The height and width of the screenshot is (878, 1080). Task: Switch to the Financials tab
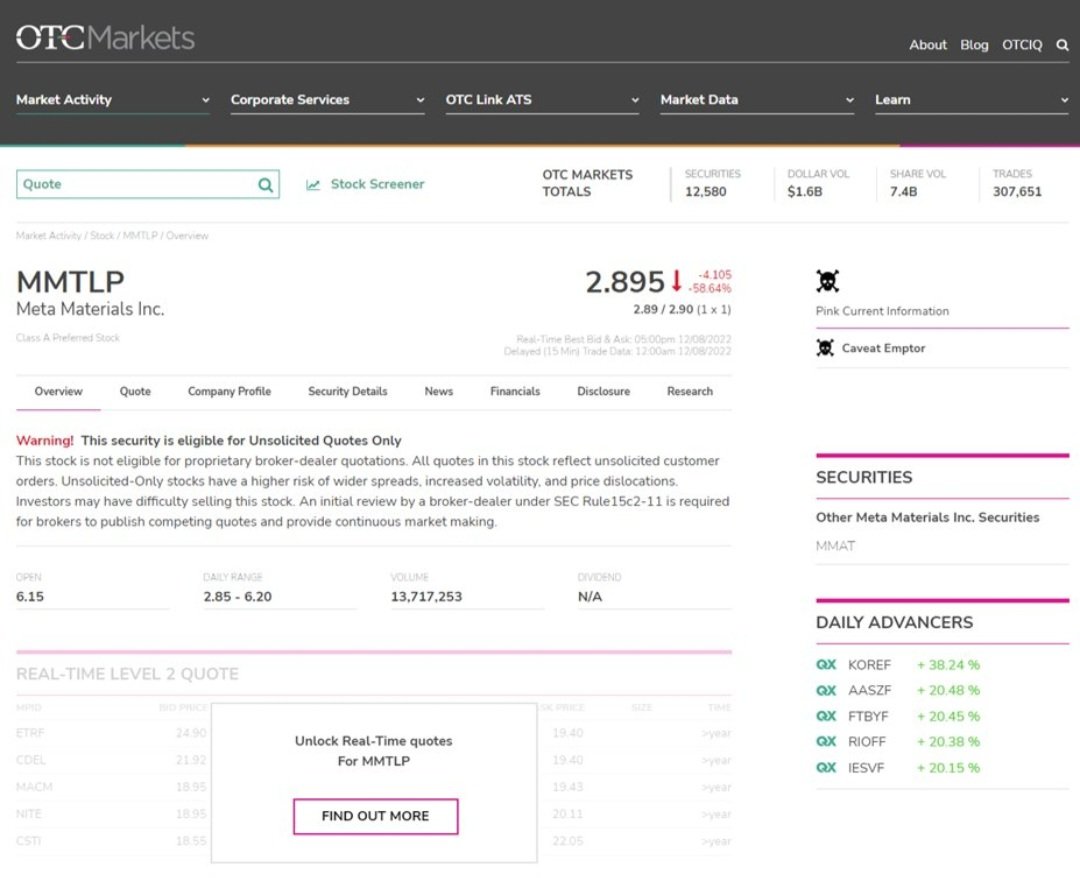[515, 391]
